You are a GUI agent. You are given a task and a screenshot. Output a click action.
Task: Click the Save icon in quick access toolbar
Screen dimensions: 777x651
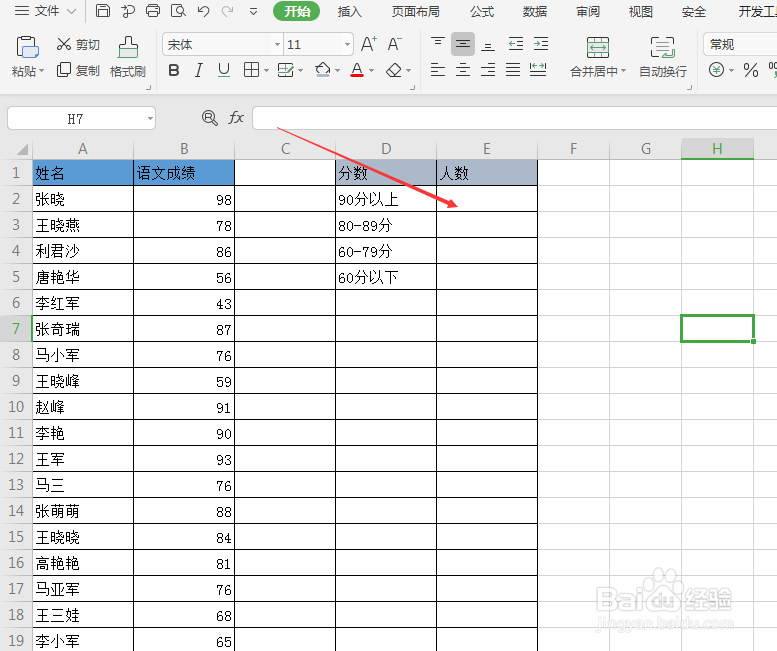click(x=103, y=10)
